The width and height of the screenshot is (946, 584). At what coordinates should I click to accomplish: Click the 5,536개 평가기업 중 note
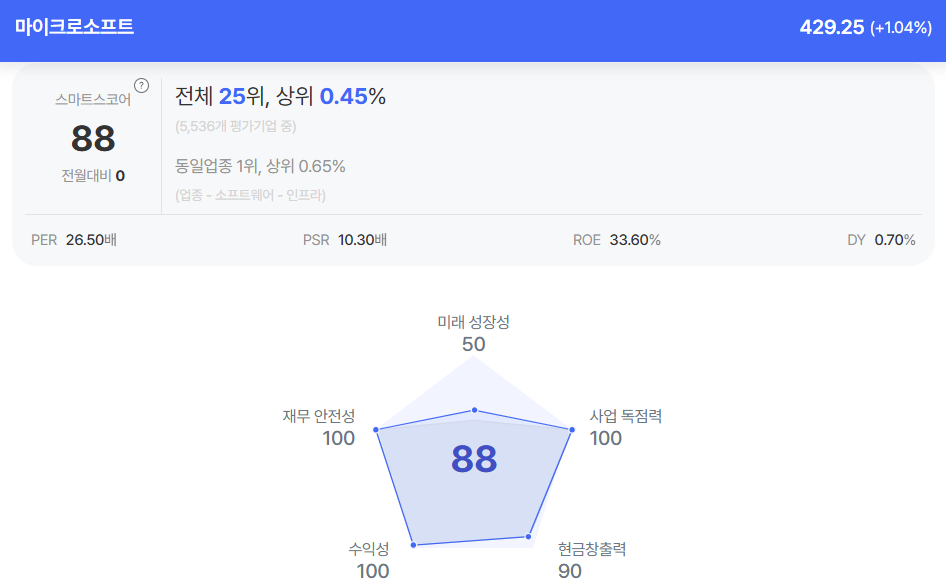tap(235, 126)
